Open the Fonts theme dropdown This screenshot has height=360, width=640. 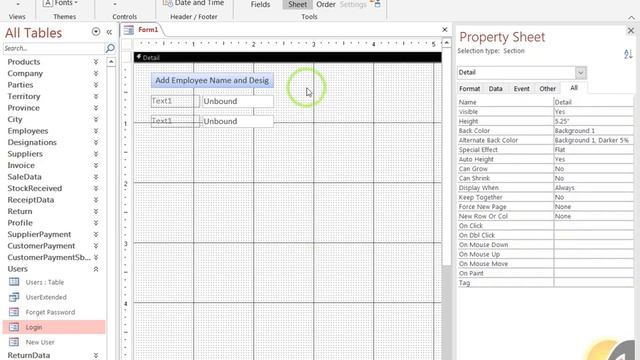point(61,3)
